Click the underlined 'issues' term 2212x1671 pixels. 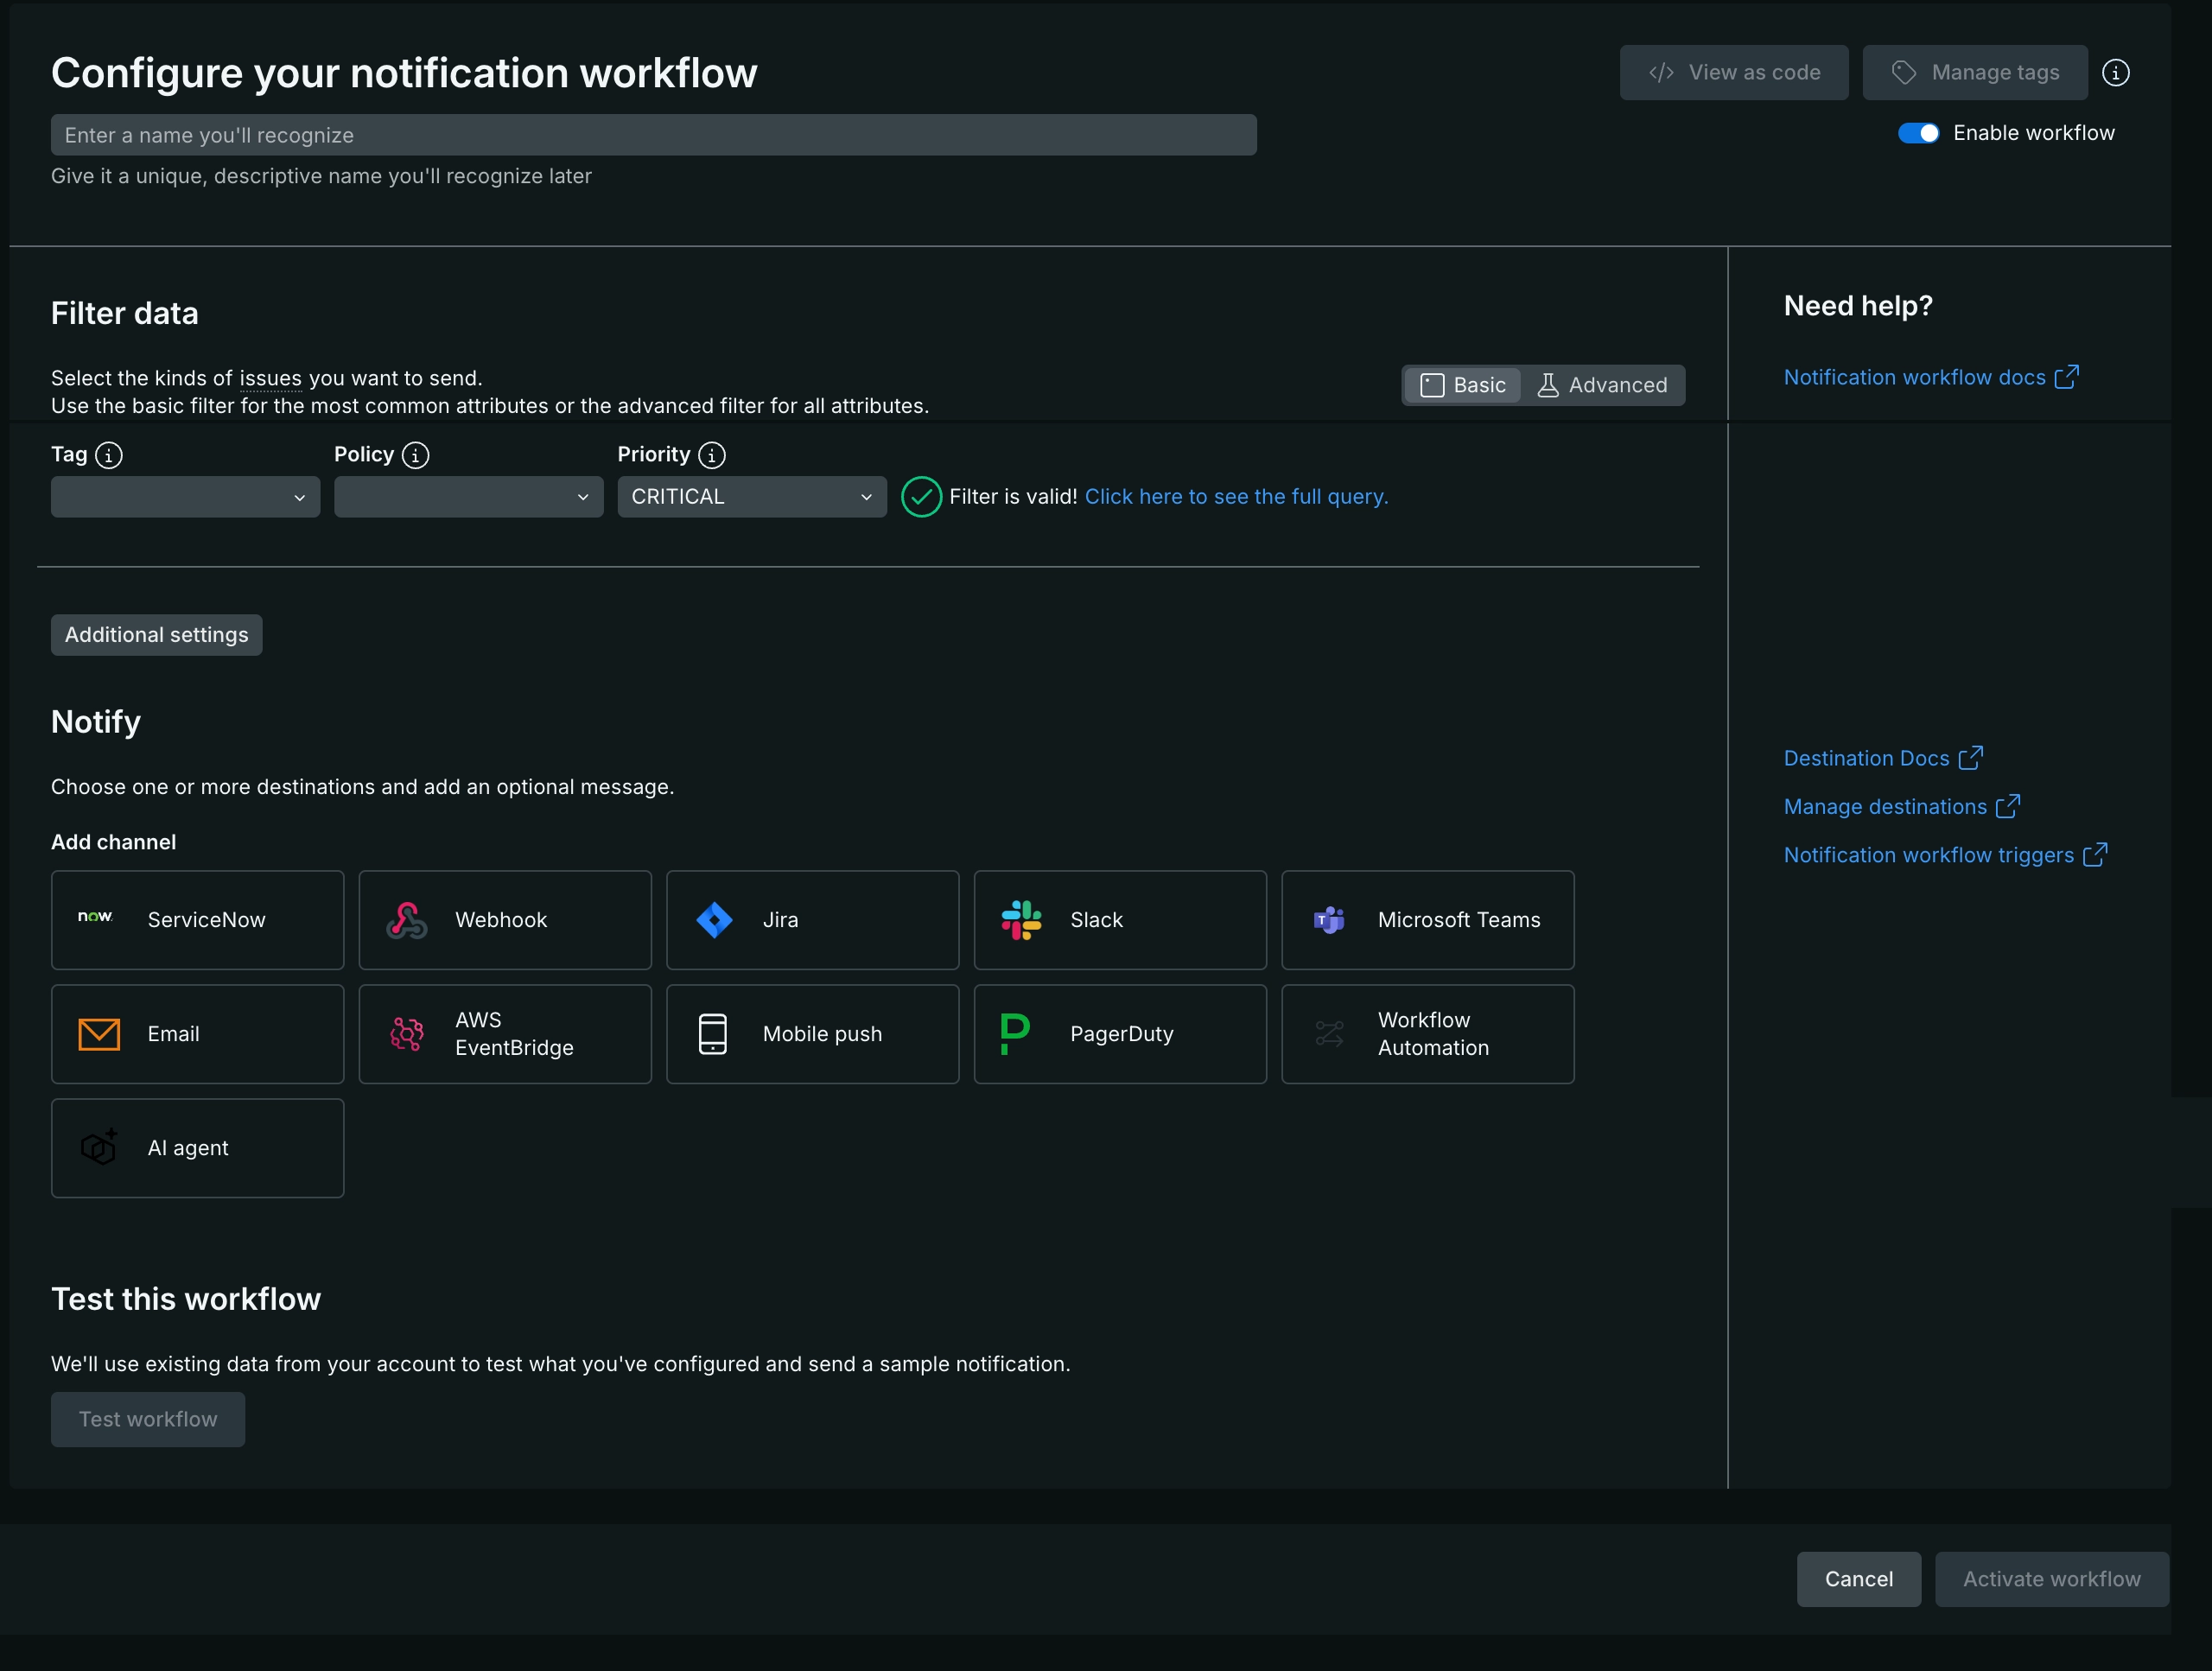tap(270, 378)
